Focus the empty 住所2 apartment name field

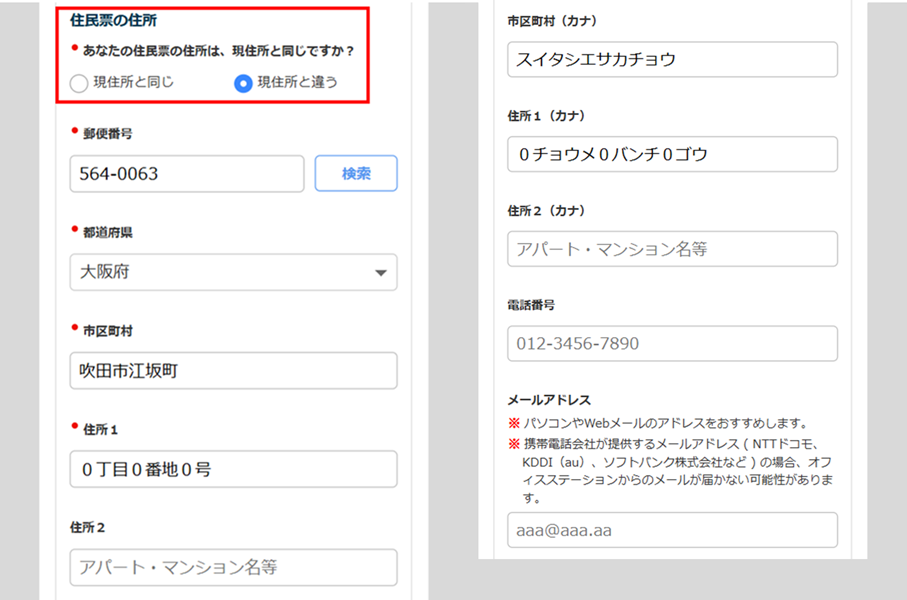click(x=233, y=567)
